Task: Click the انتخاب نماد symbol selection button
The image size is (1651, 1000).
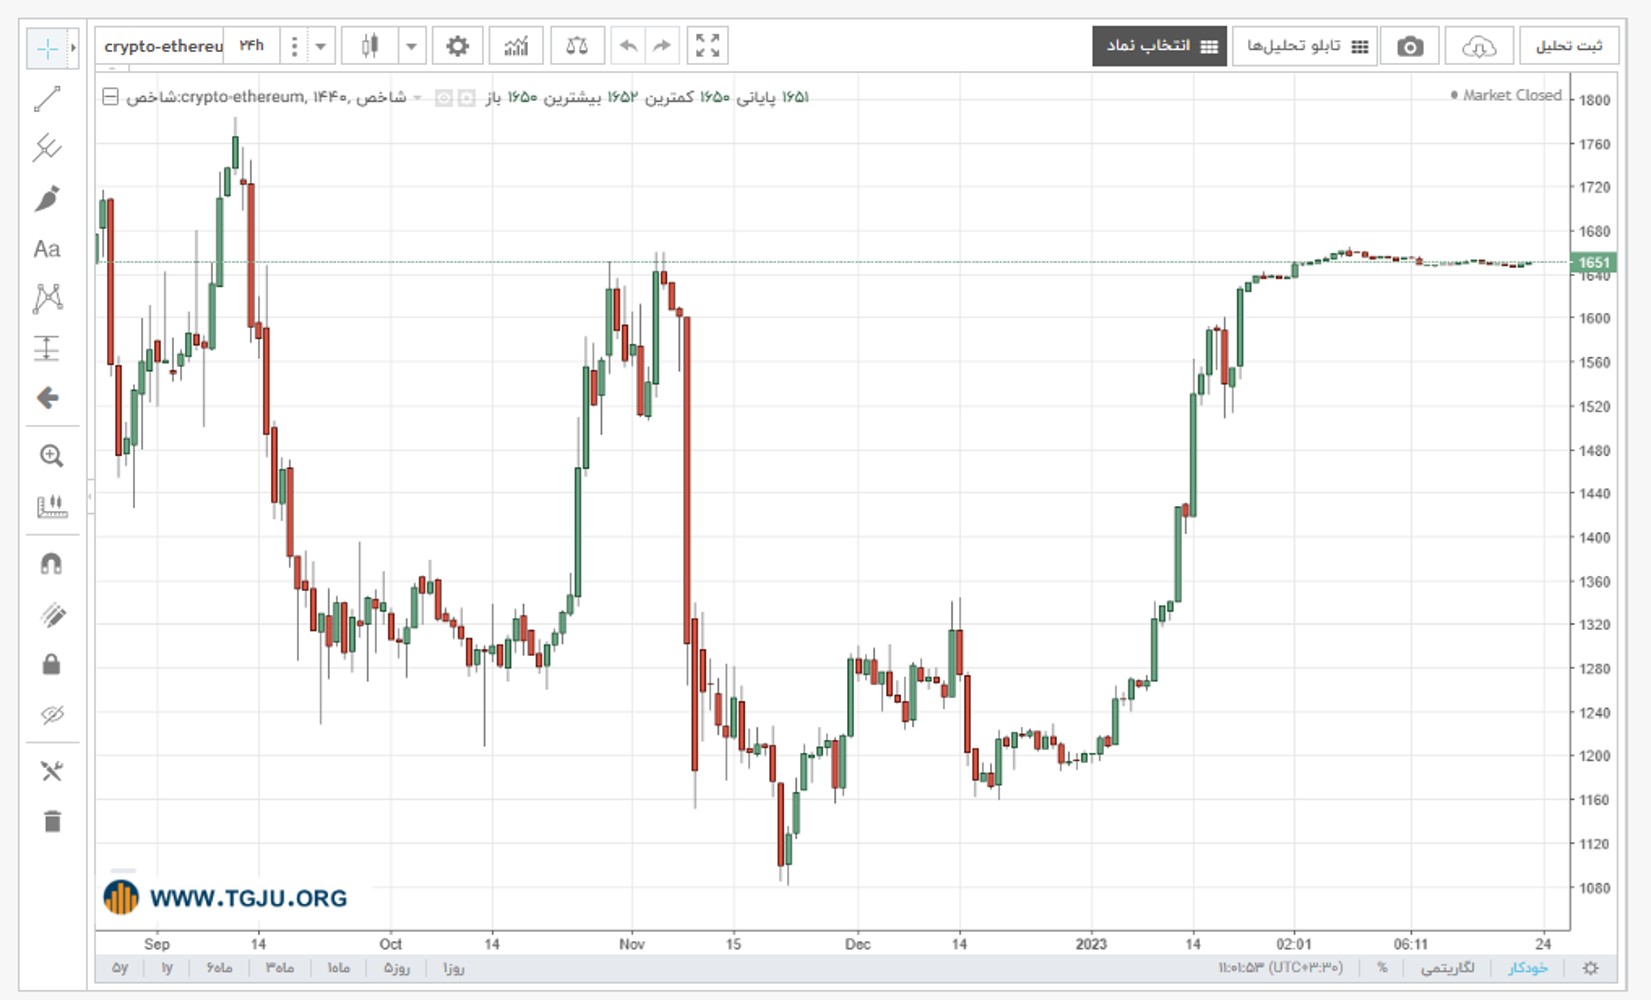Action: click(1160, 46)
